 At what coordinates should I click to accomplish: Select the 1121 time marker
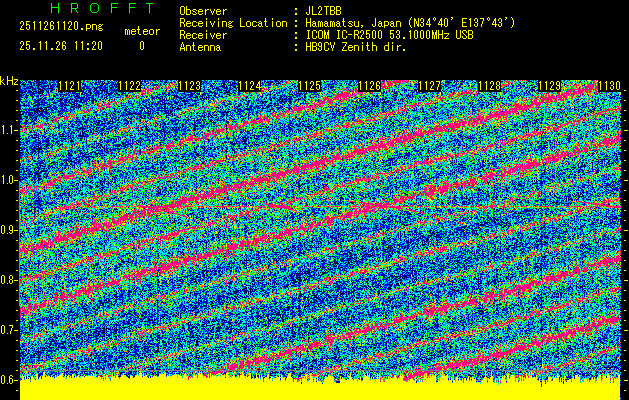click(69, 86)
